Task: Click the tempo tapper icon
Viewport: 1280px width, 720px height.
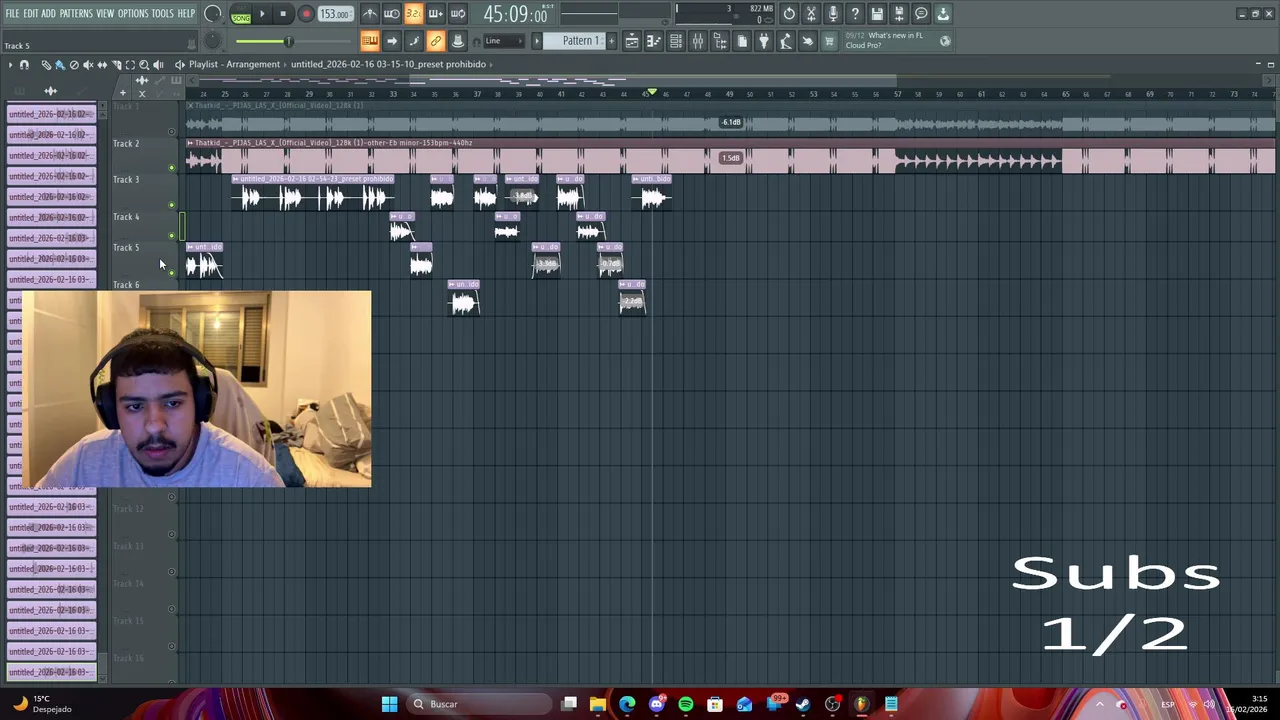Action: tap(786, 41)
